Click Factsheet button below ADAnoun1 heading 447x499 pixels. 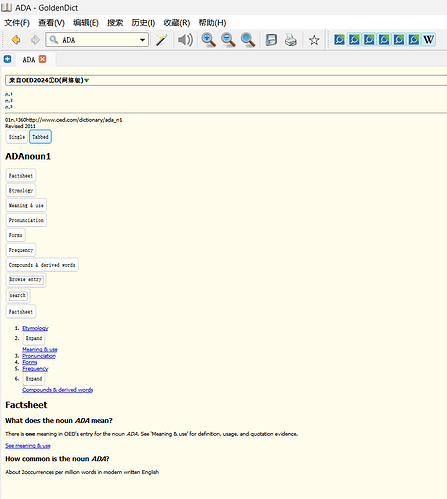(21, 176)
